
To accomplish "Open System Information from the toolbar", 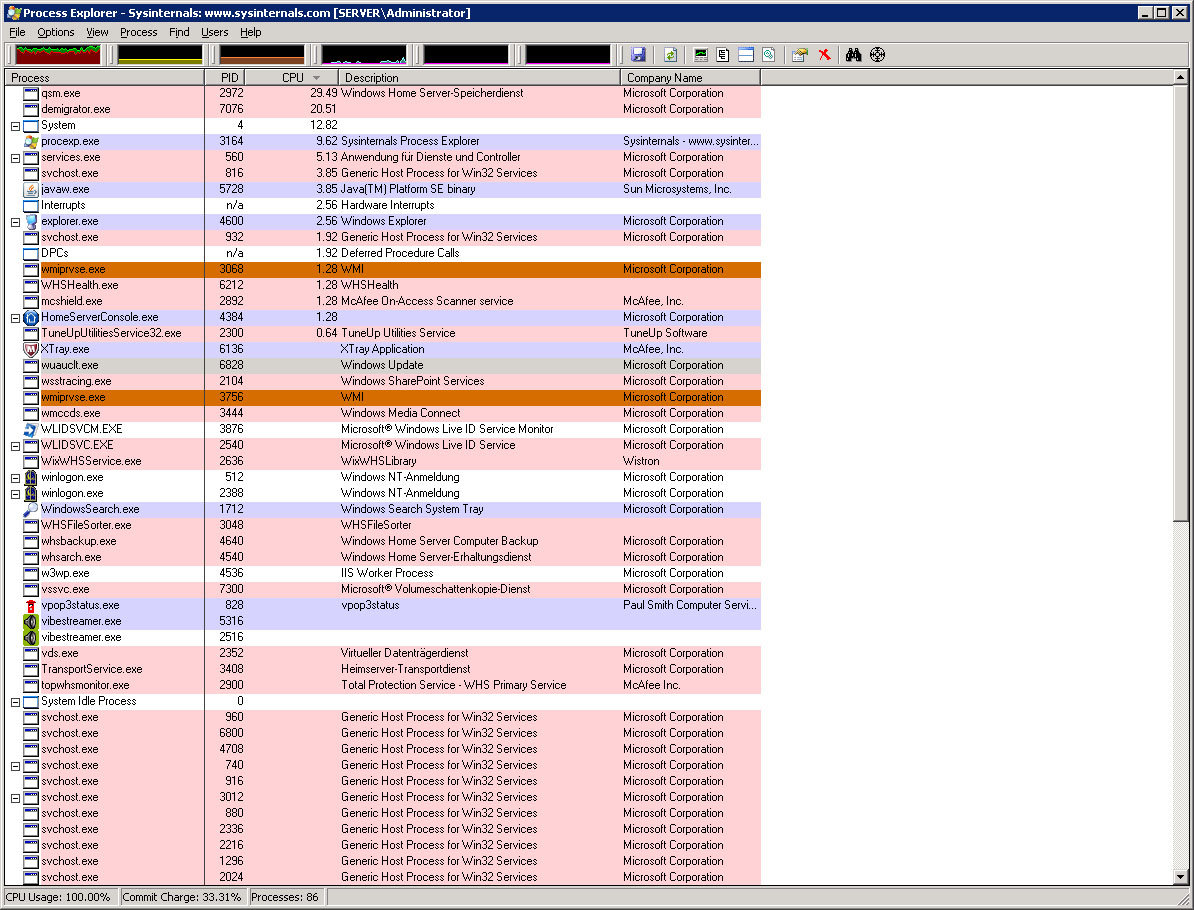I will (x=701, y=55).
